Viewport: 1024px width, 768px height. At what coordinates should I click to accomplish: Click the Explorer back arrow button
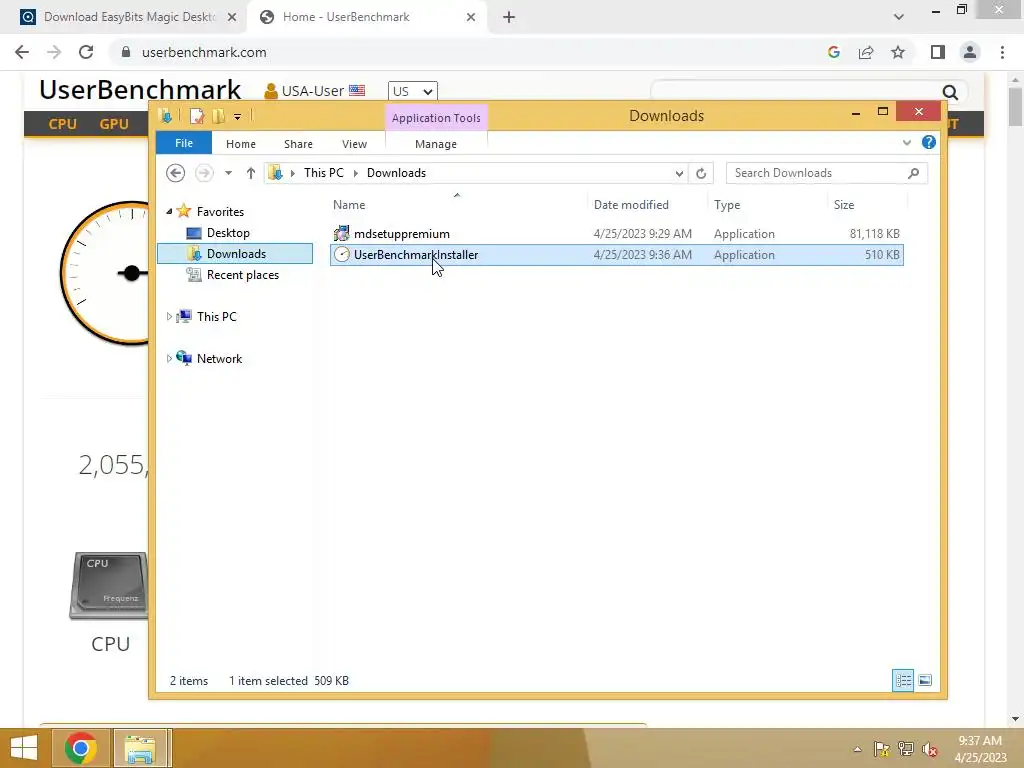(x=175, y=173)
